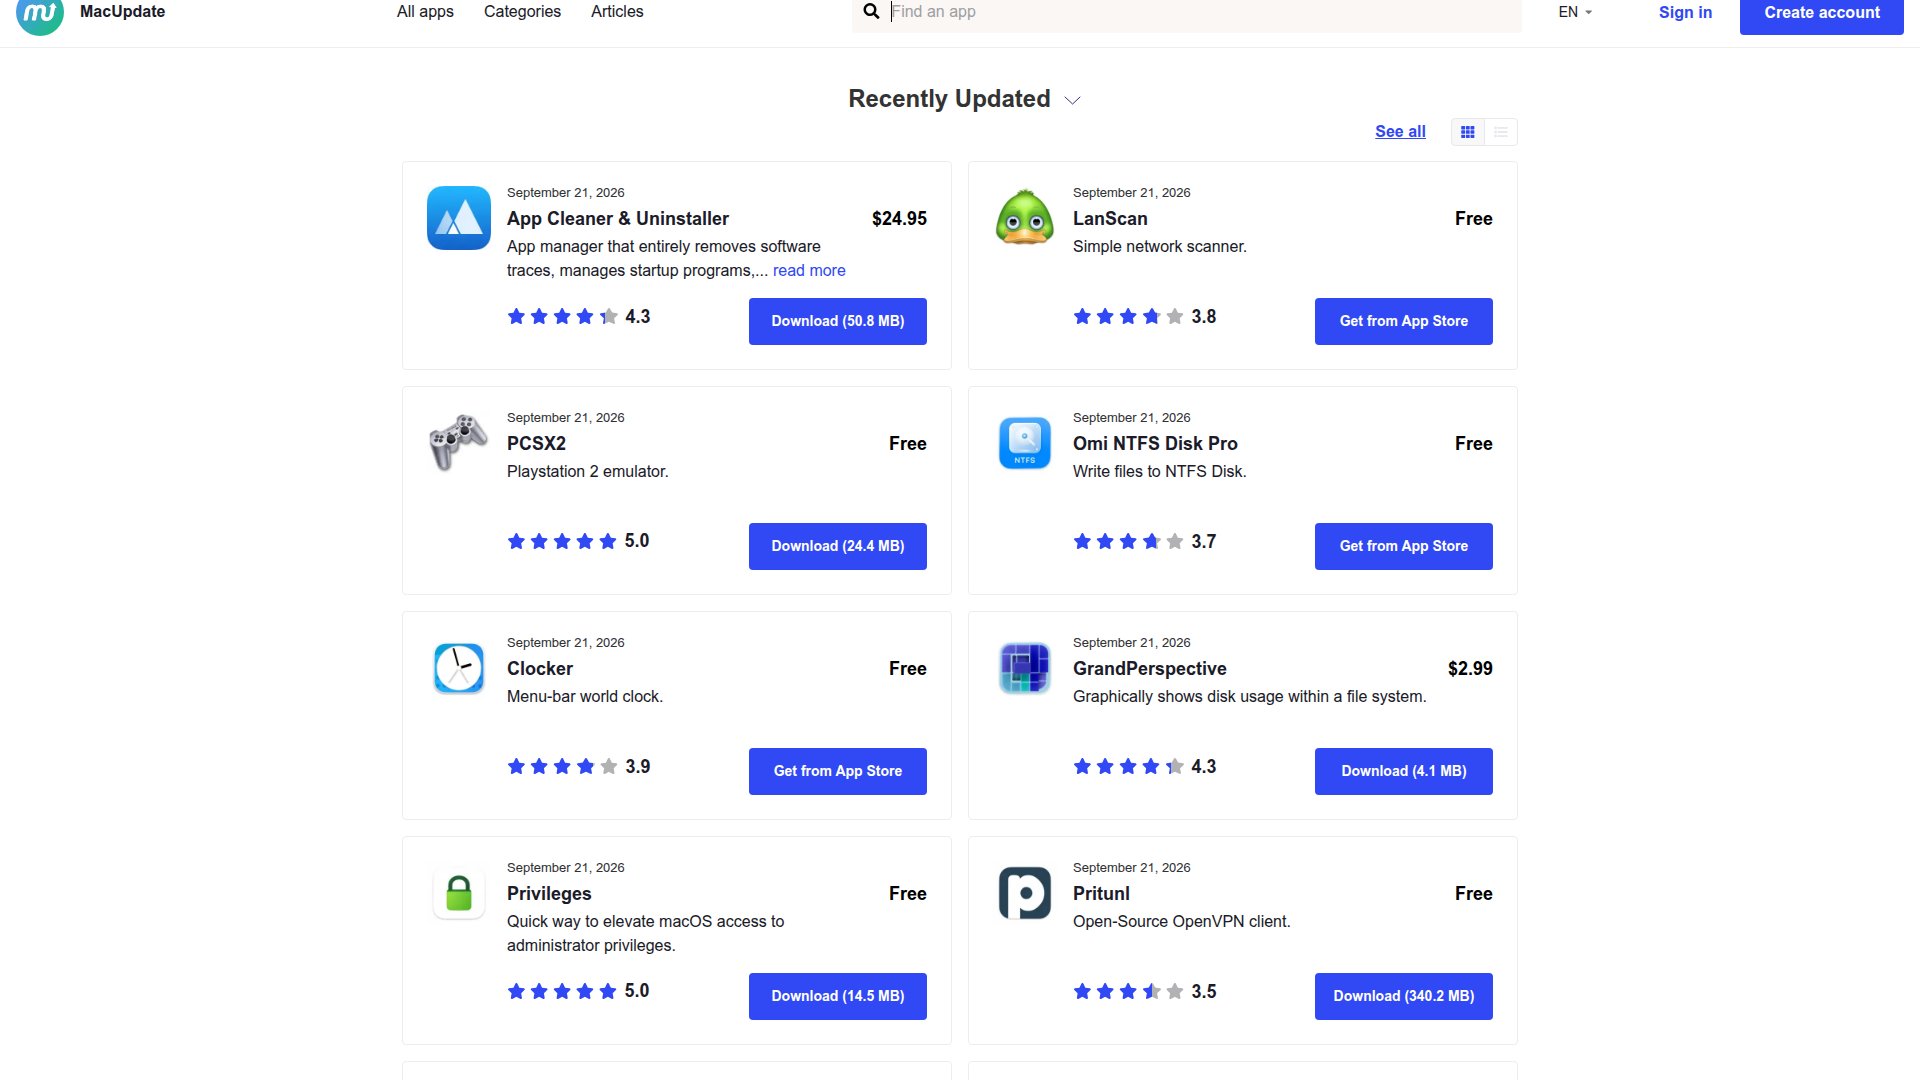Screen dimensions: 1920x1080
Task: Click the See all link
Action: [x=1400, y=131]
